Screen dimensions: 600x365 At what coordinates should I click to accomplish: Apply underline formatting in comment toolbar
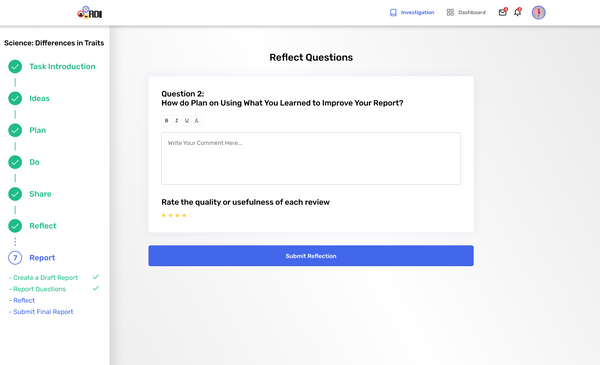(186, 121)
